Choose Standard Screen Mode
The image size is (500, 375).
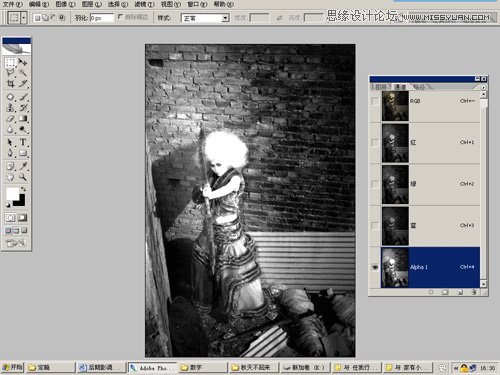click(8, 230)
